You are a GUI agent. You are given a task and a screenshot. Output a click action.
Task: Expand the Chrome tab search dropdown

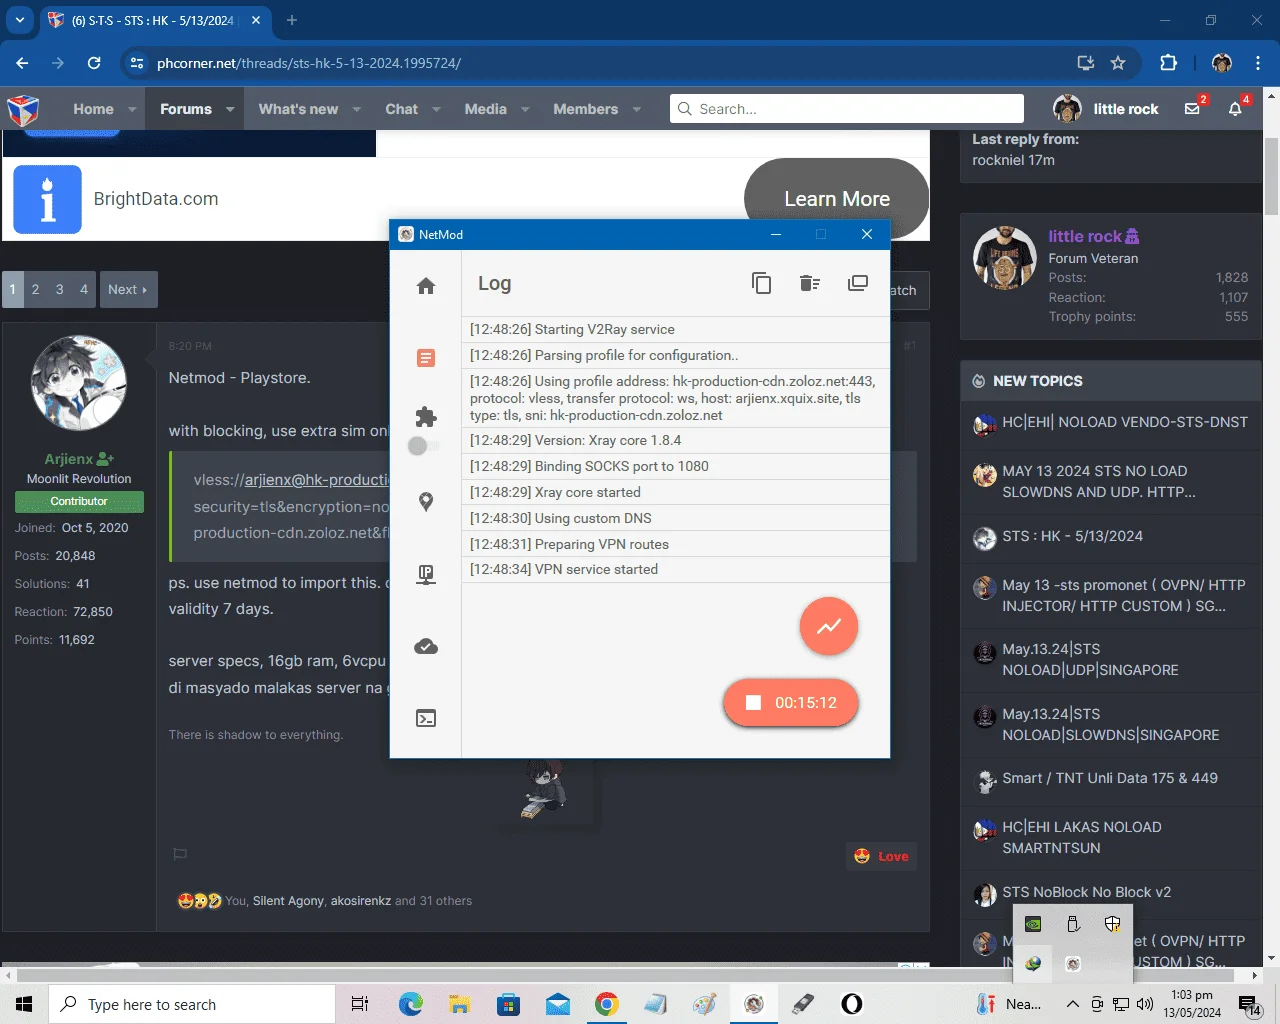pos(19,20)
